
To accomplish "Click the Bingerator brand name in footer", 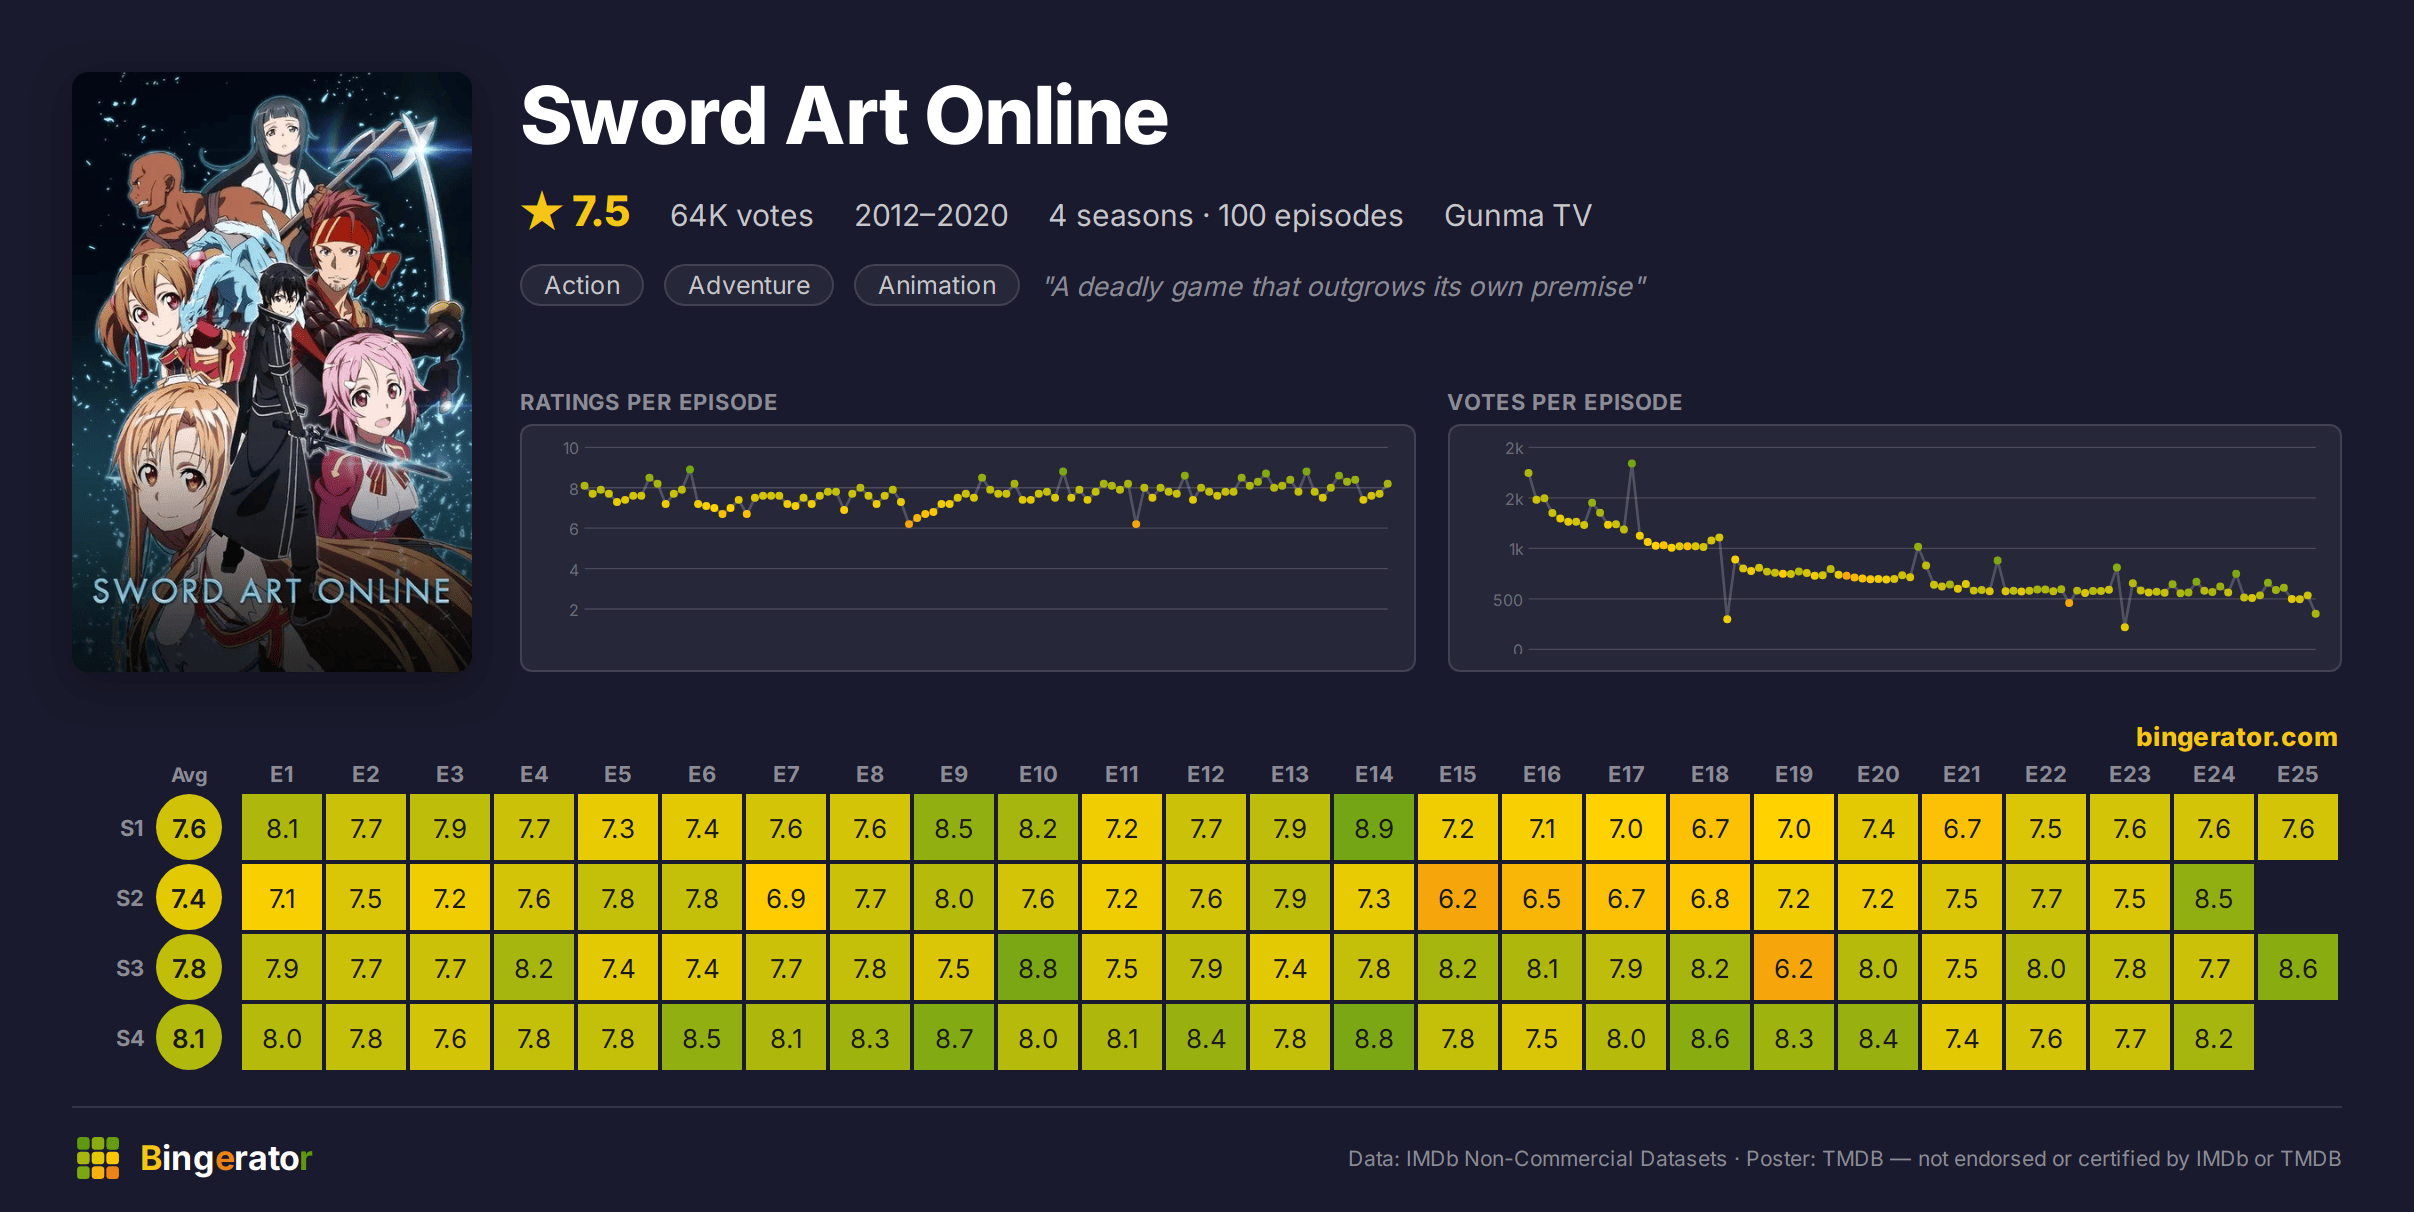I will (226, 1158).
